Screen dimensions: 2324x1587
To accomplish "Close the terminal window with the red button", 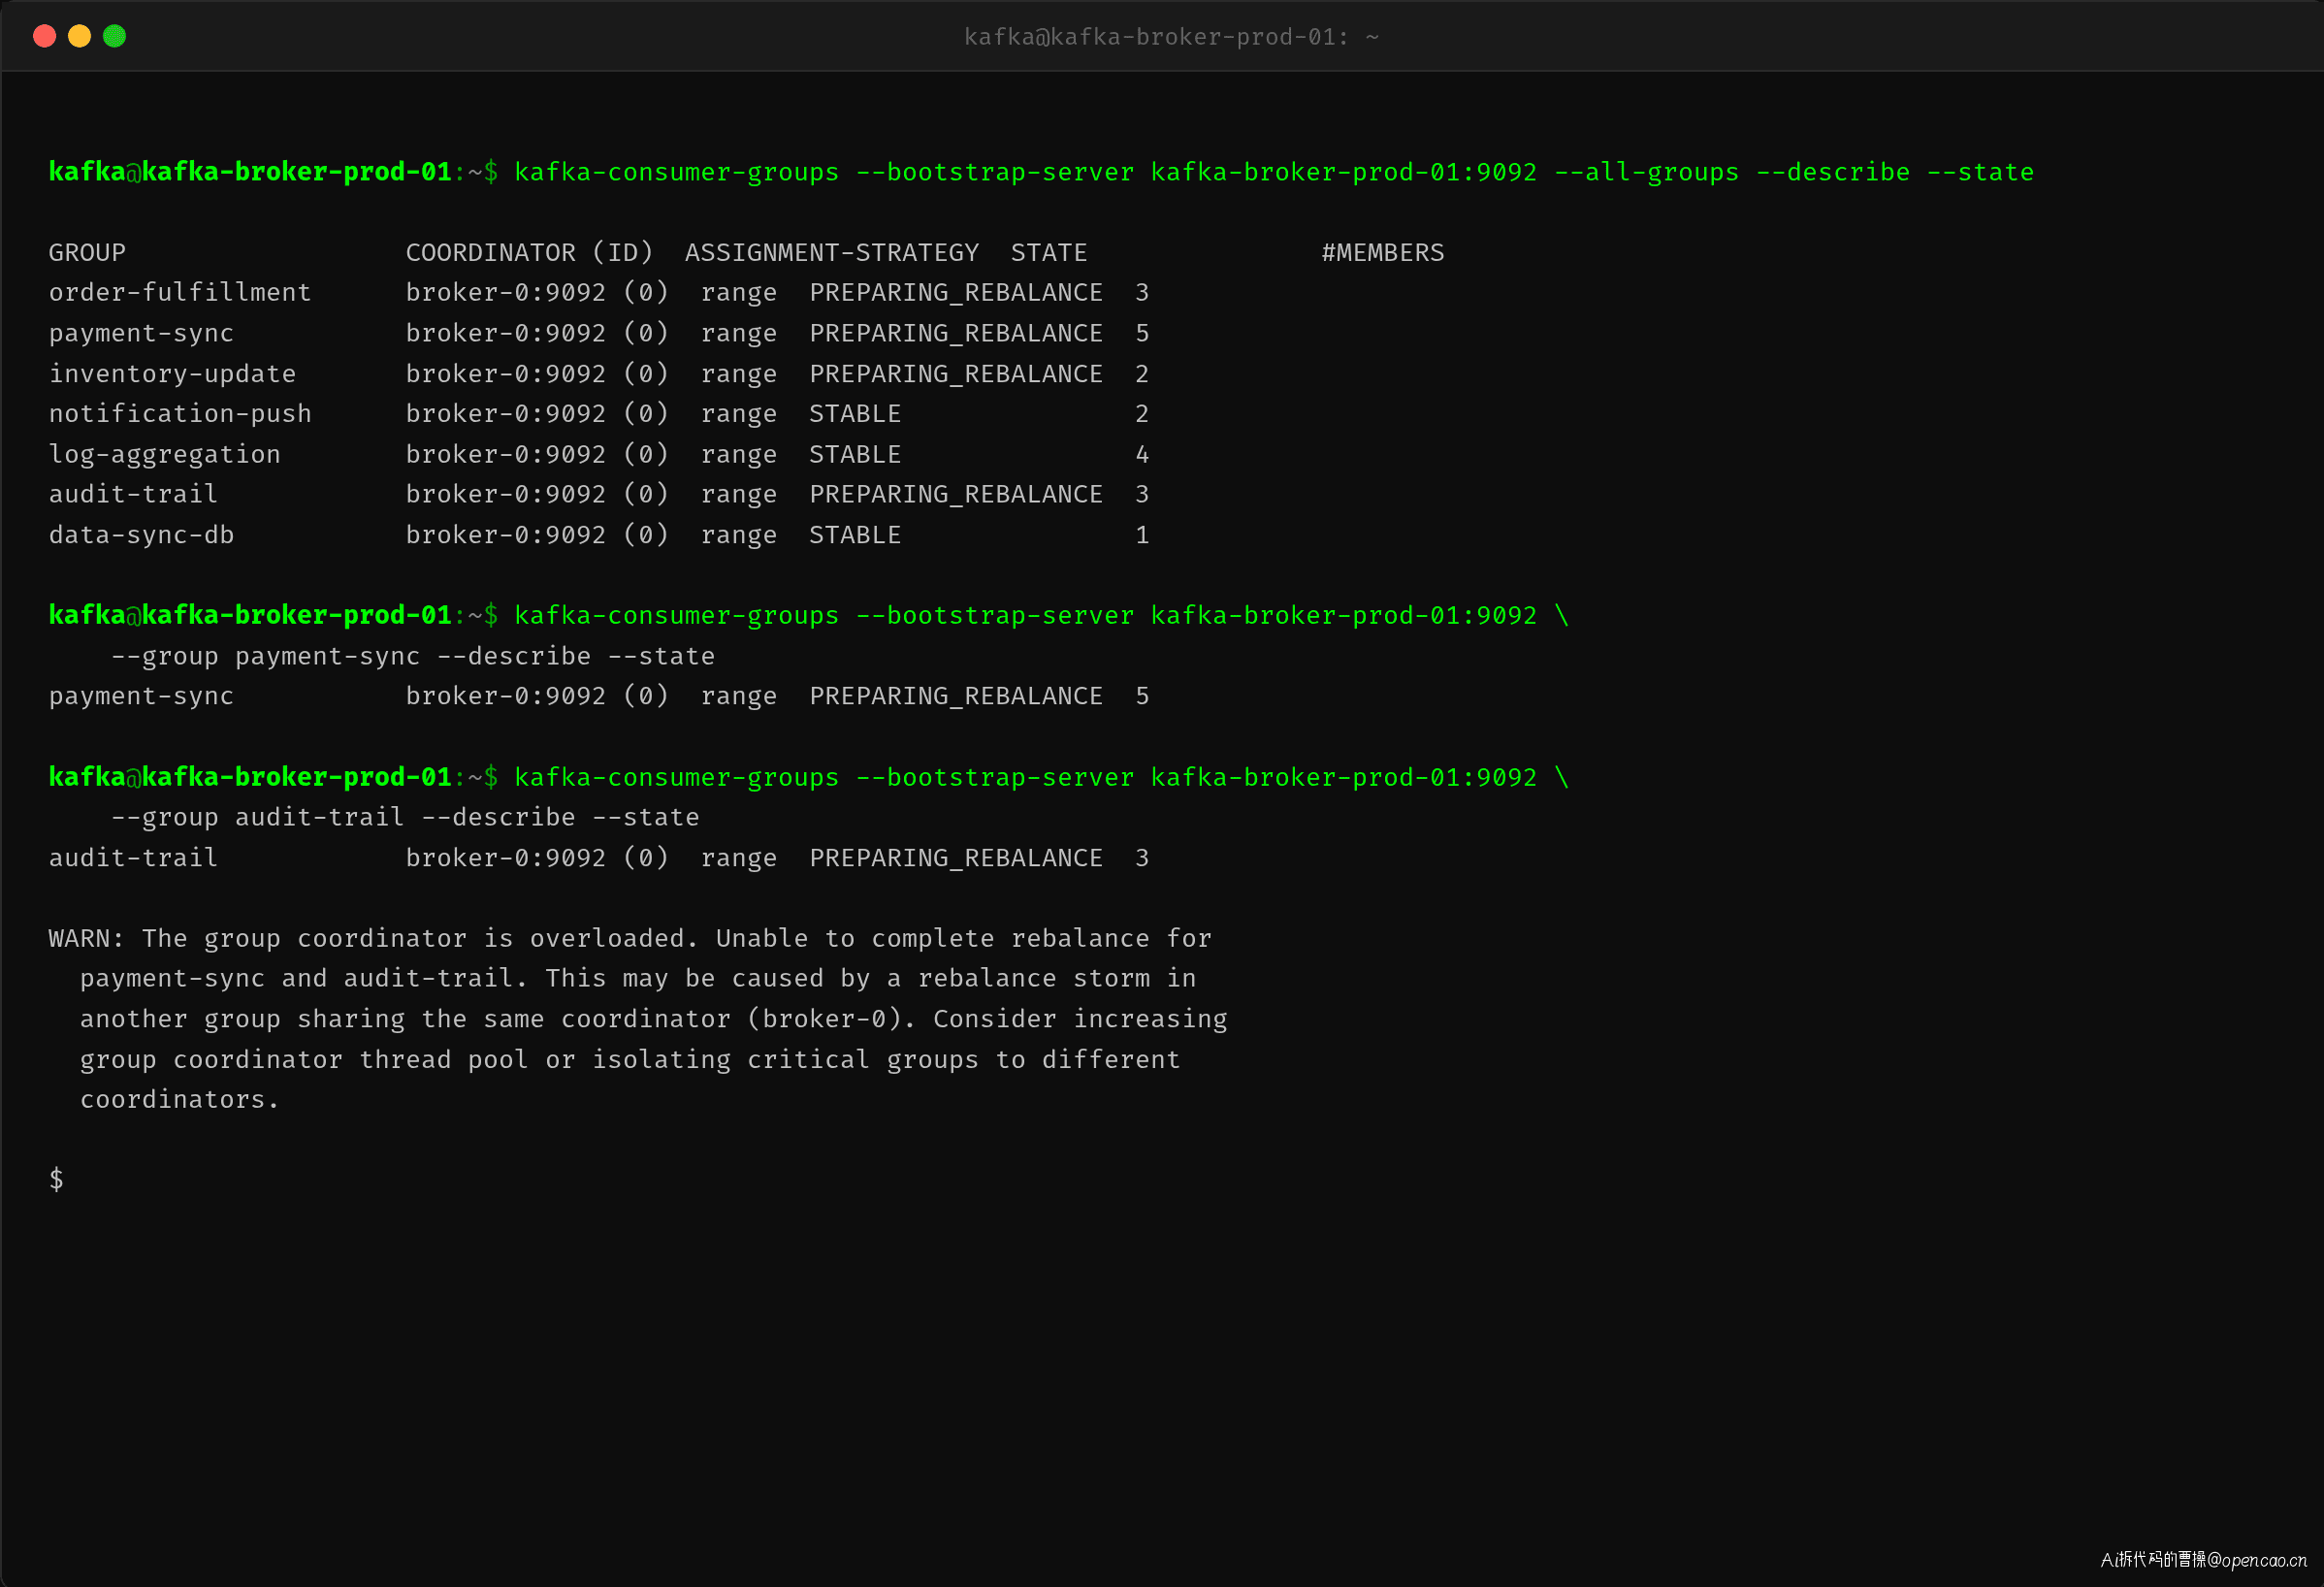I will (x=44, y=36).
